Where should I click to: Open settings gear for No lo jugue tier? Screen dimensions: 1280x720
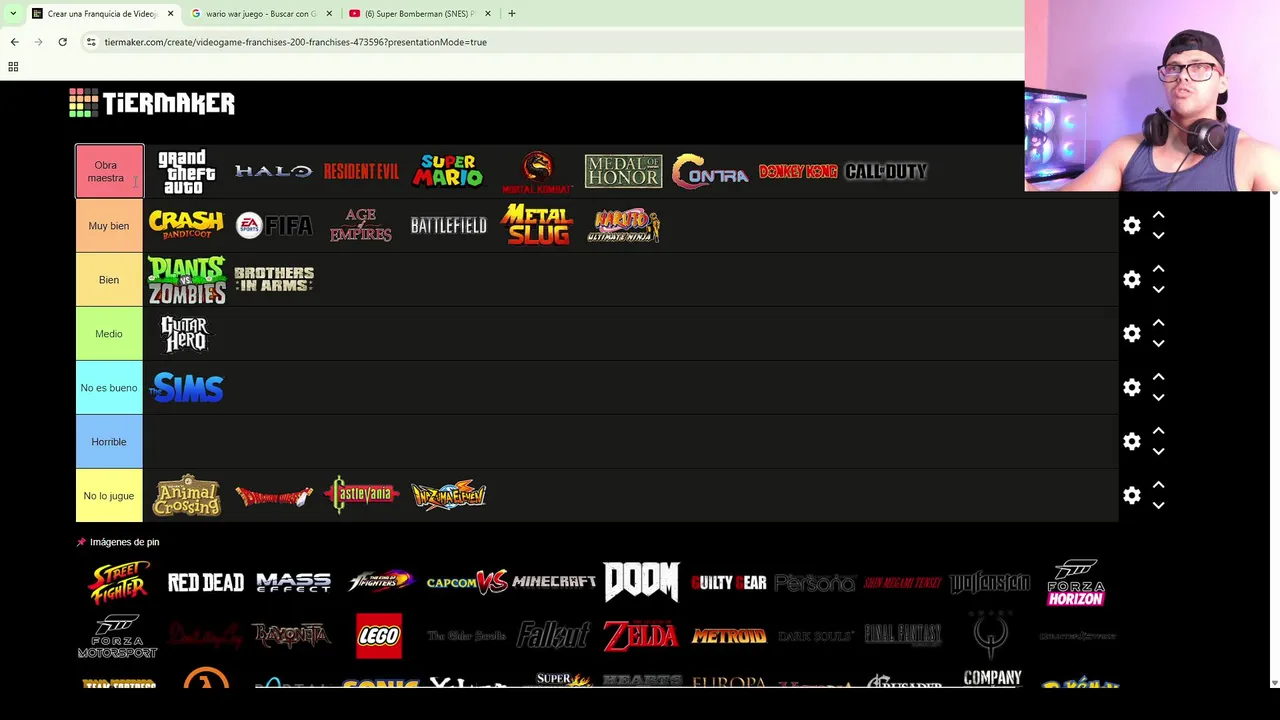(1131, 496)
